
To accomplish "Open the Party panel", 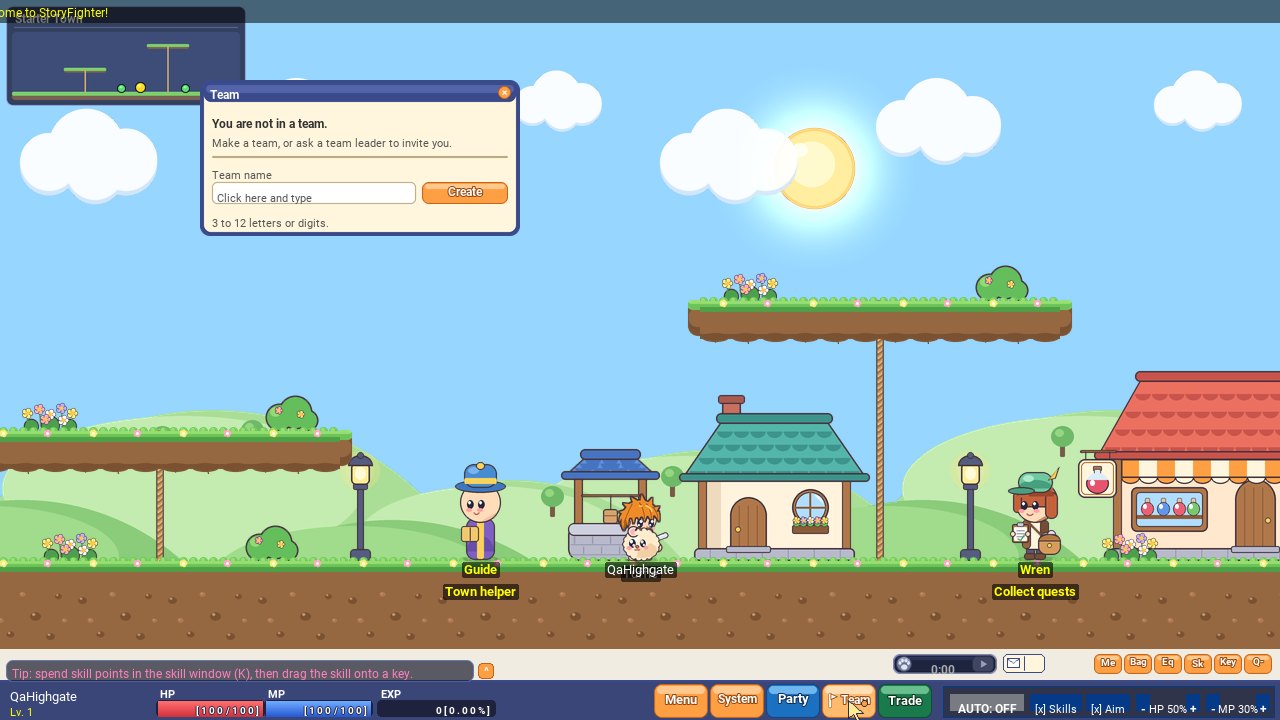I will click(x=793, y=700).
